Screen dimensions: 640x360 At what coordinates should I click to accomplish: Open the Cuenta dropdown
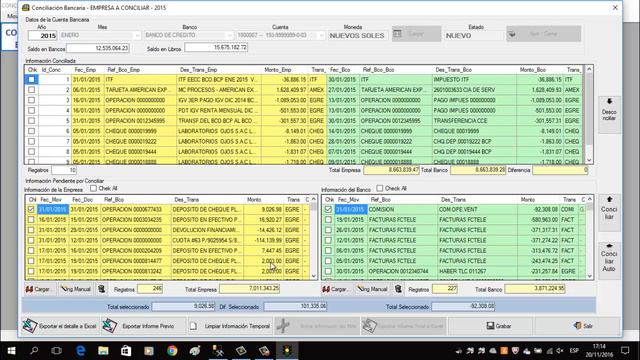321,36
